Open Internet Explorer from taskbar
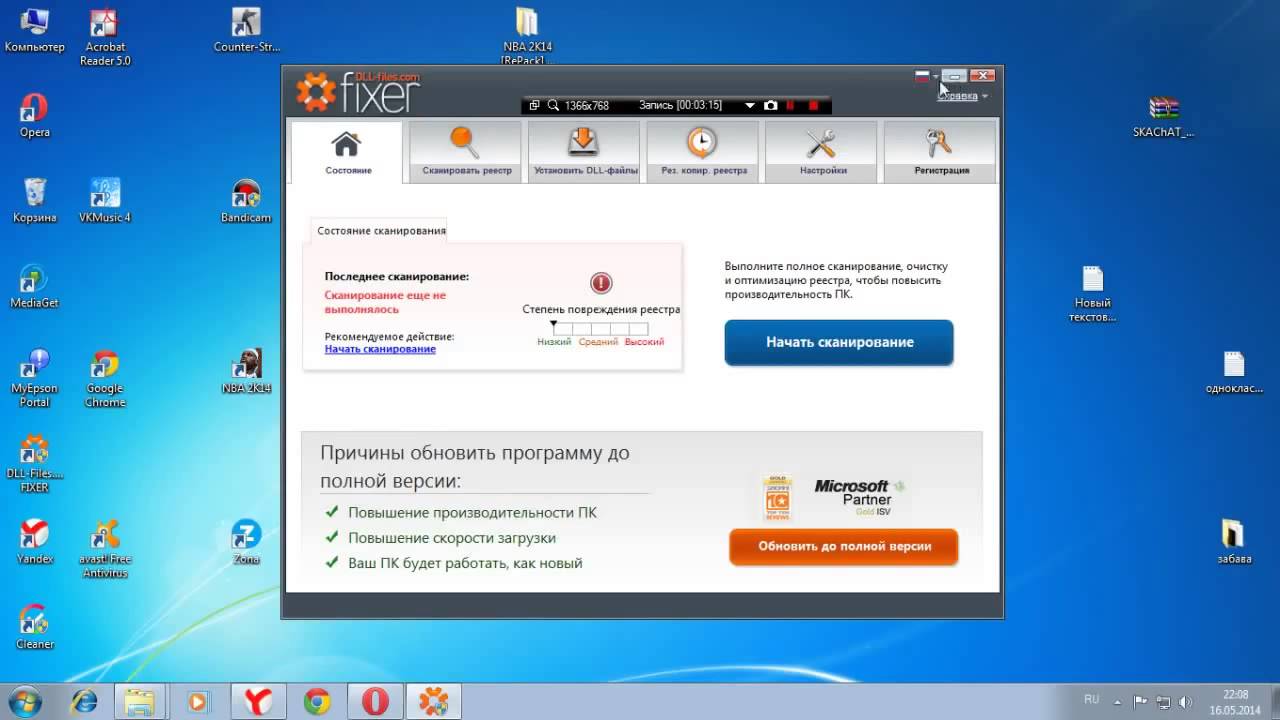1280x720 pixels. (83, 701)
